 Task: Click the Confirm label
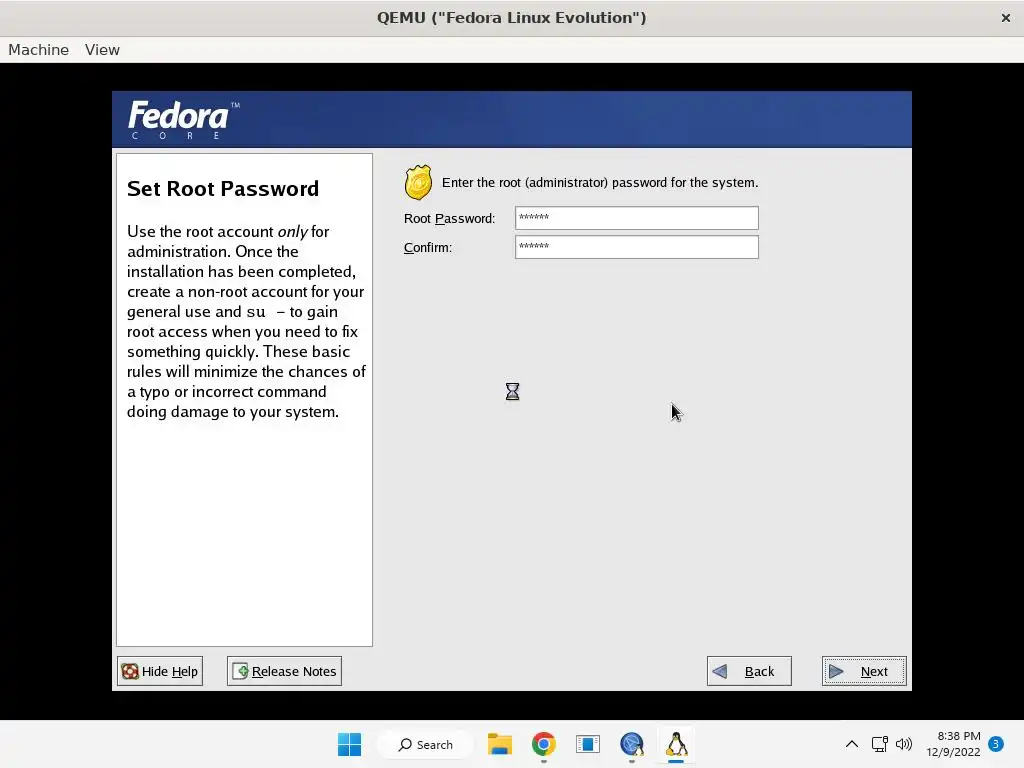[428, 248]
